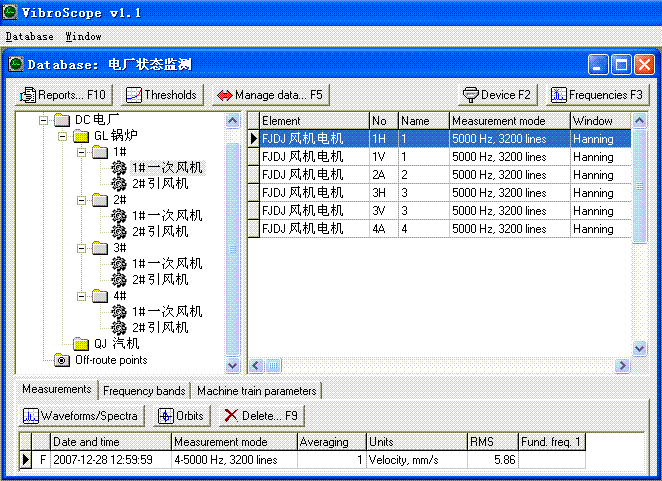
Task: Open the Database menu
Action: pyautogui.click(x=30, y=37)
